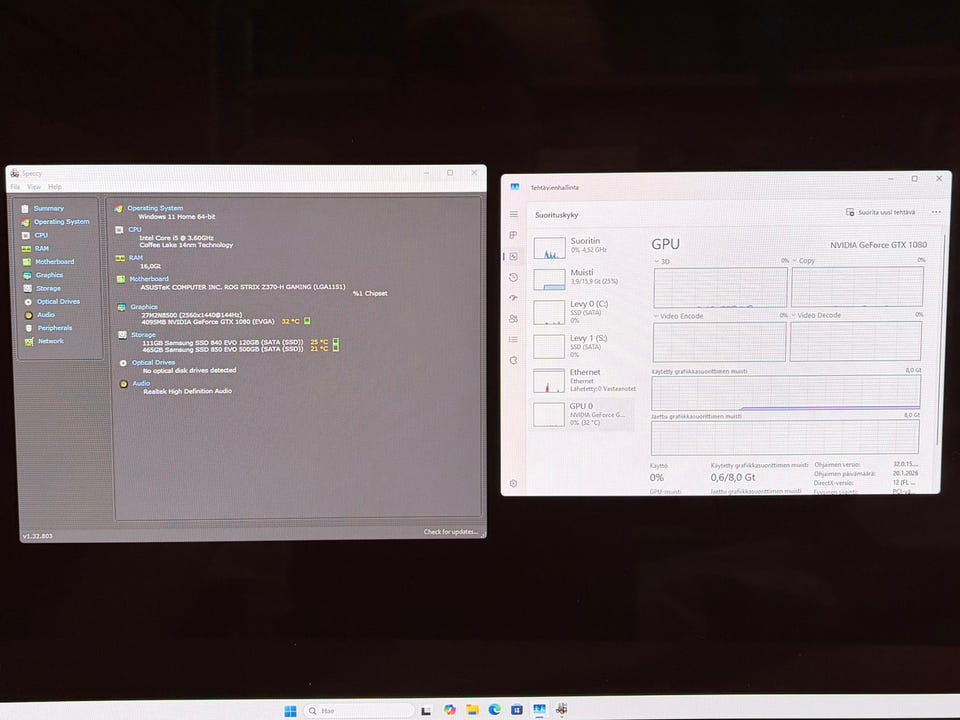
Task: Select Performance page icon in Task Manager
Action: tap(513, 257)
